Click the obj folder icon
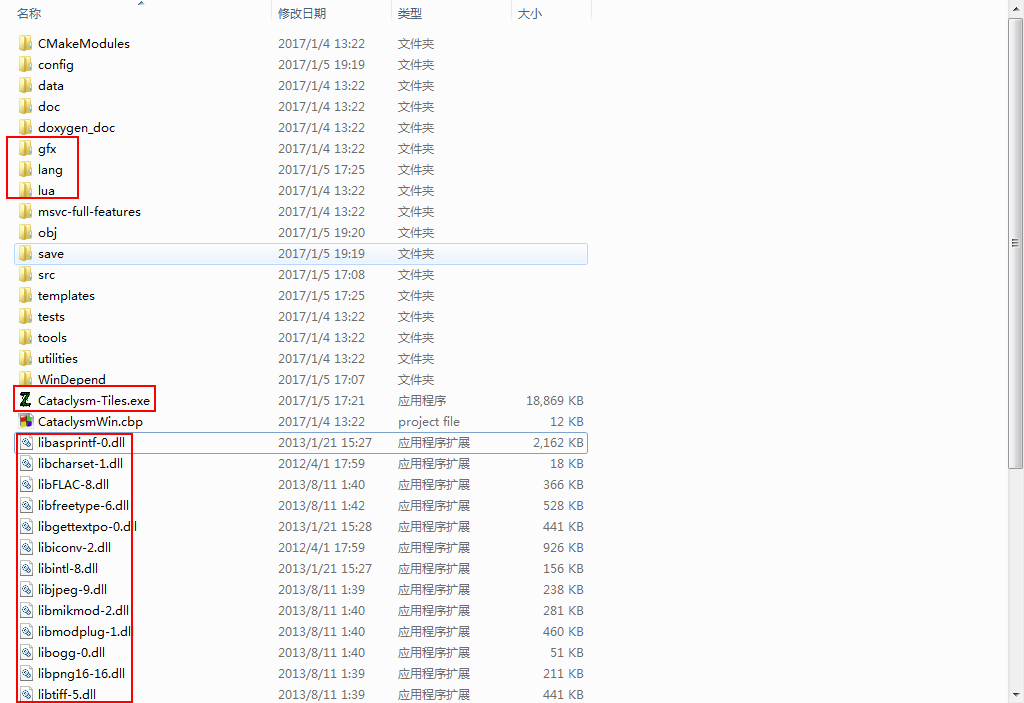 tap(25, 232)
